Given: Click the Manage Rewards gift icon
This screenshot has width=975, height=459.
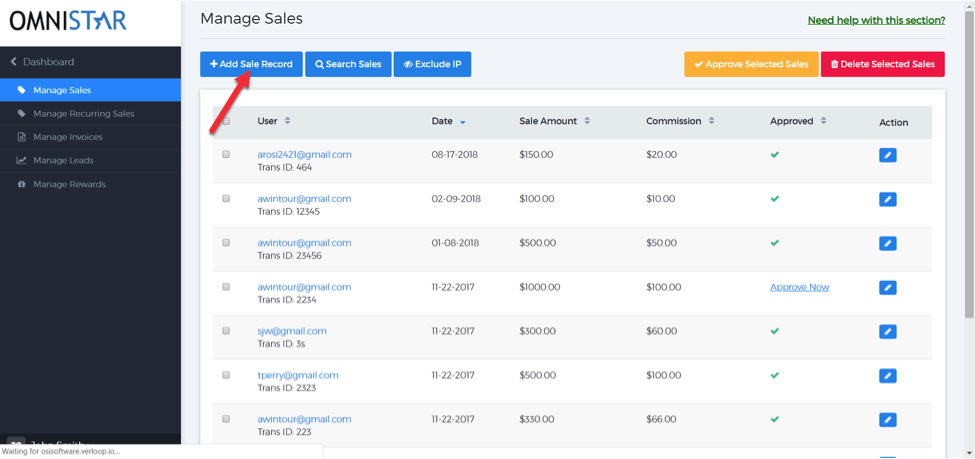Looking at the screenshot, I should click(21, 184).
